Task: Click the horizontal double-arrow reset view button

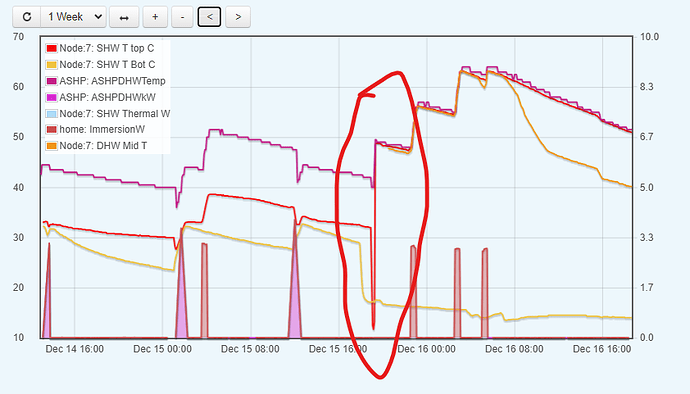Action: coord(124,17)
